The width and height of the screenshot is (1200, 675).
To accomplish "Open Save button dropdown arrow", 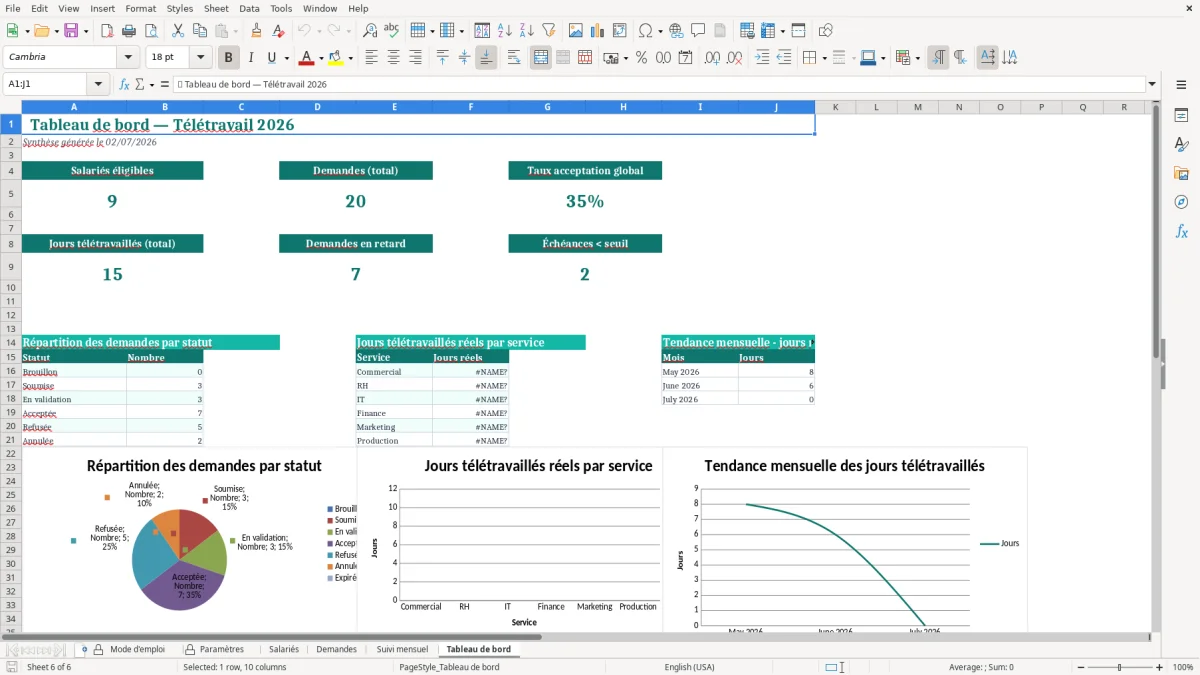I will pos(85,31).
